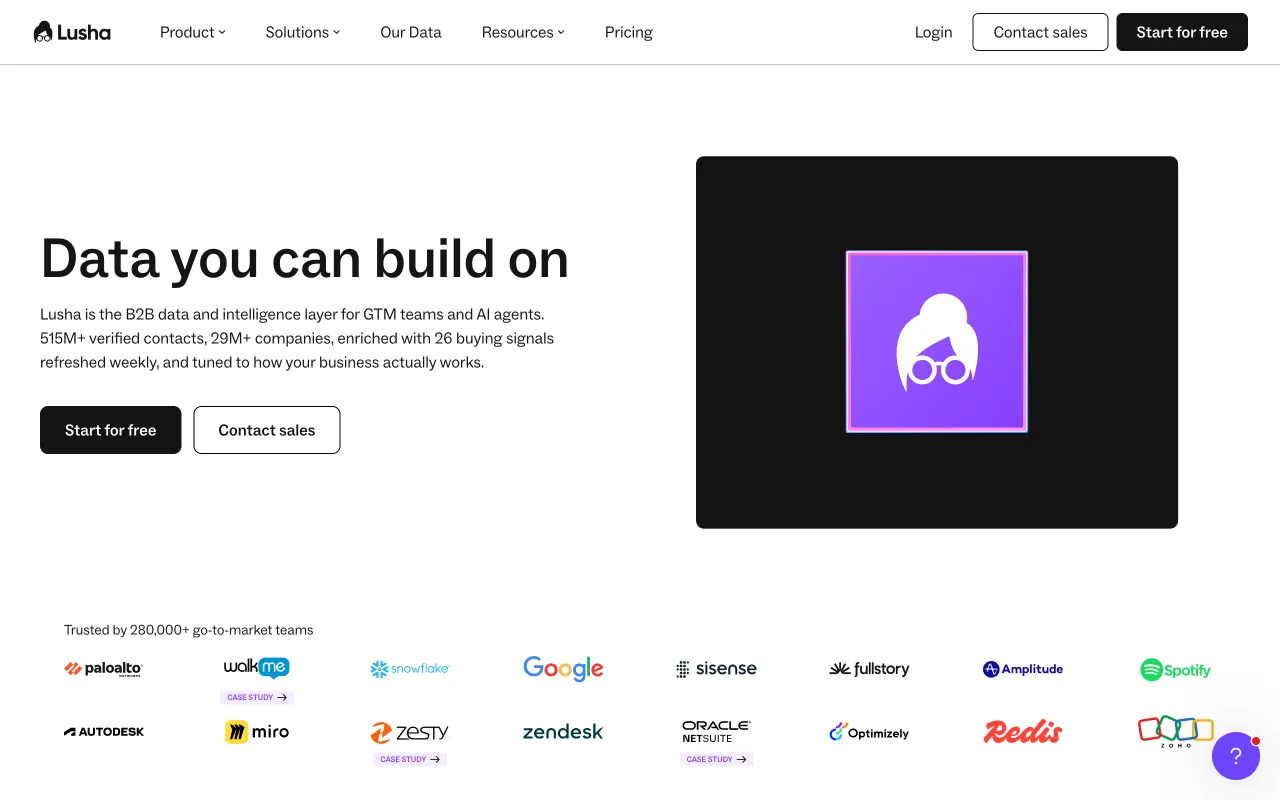Click the hero Contact sales button
This screenshot has height=800, width=1280.
(267, 430)
